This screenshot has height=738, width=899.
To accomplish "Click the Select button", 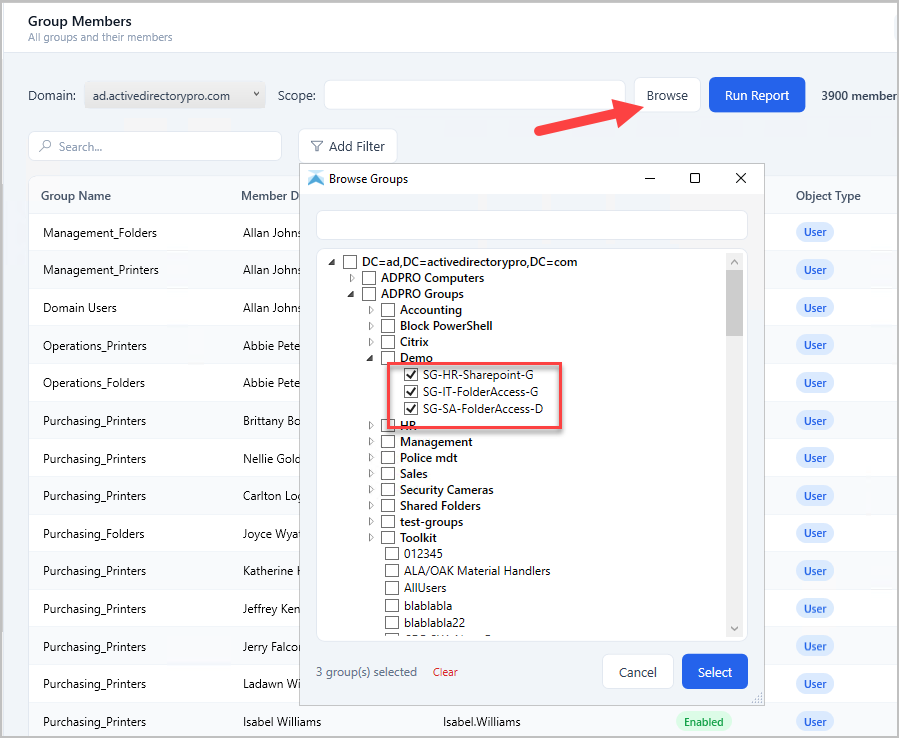I will [x=714, y=672].
